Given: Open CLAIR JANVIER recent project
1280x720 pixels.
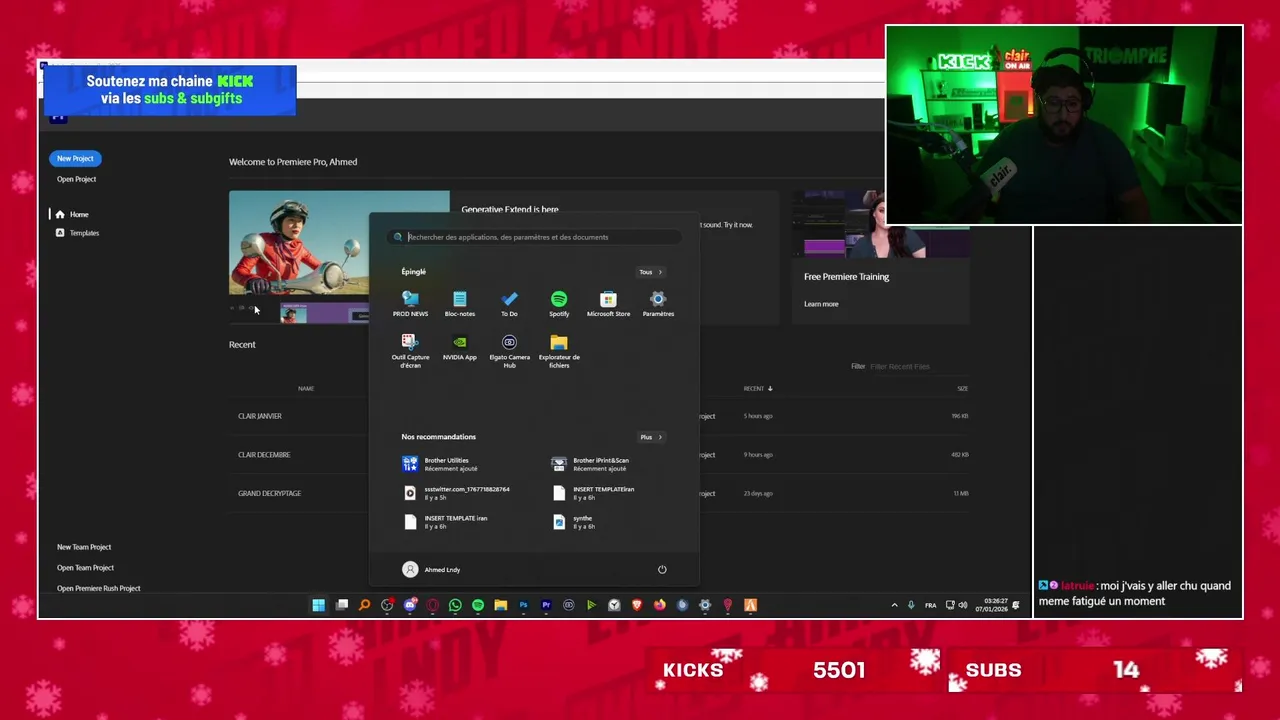Looking at the screenshot, I should pyautogui.click(x=260, y=416).
